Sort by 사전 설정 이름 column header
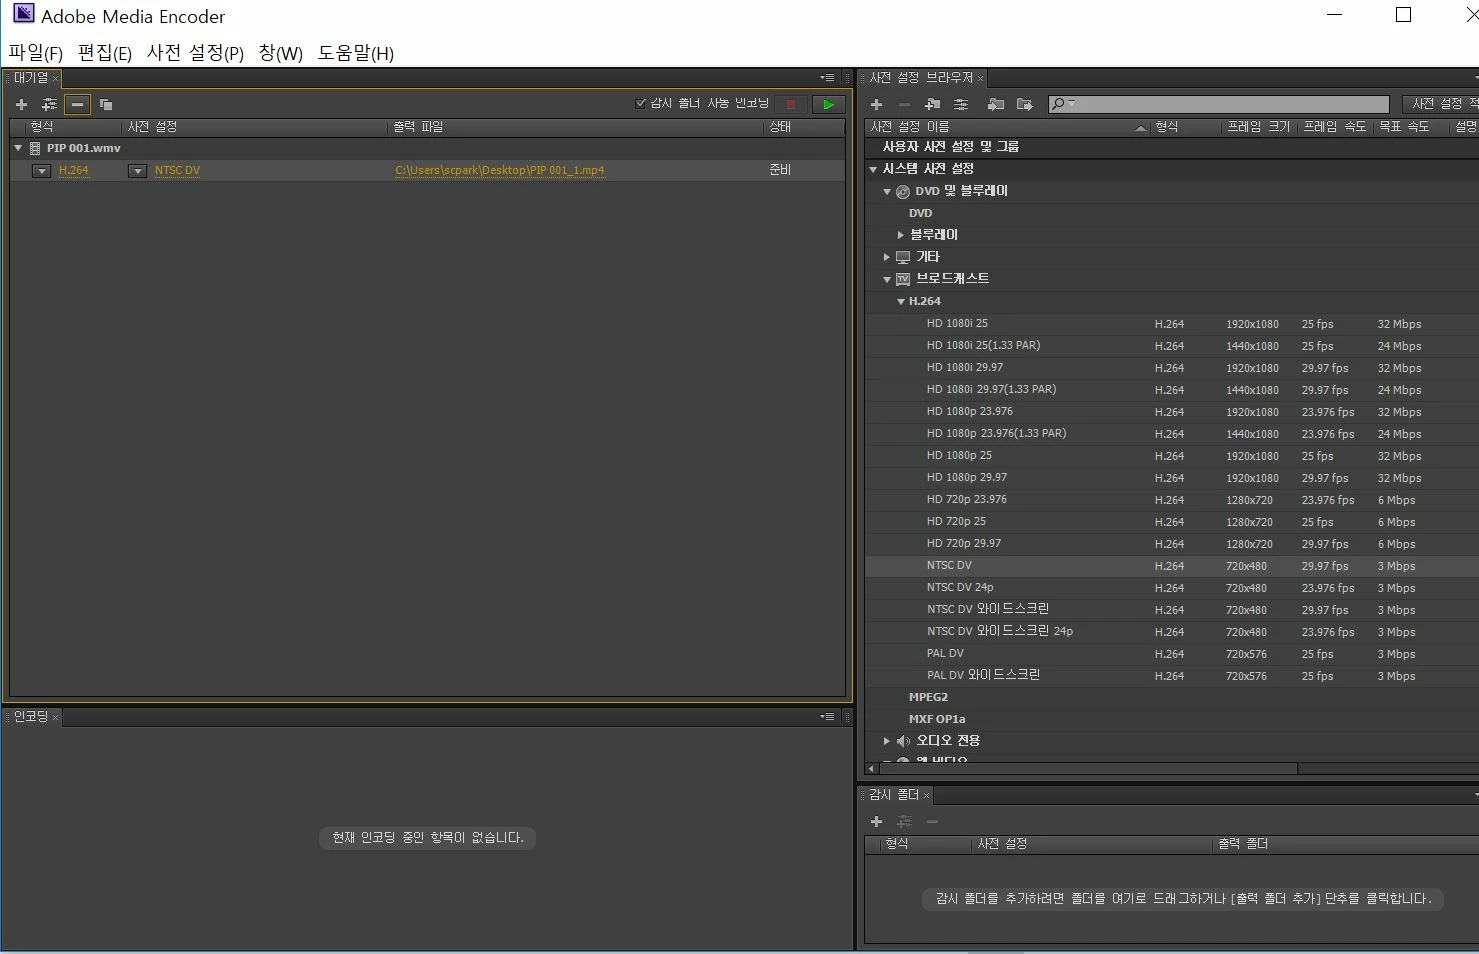The height and width of the screenshot is (954, 1479). pyautogui.click(x=1007, y=127)
